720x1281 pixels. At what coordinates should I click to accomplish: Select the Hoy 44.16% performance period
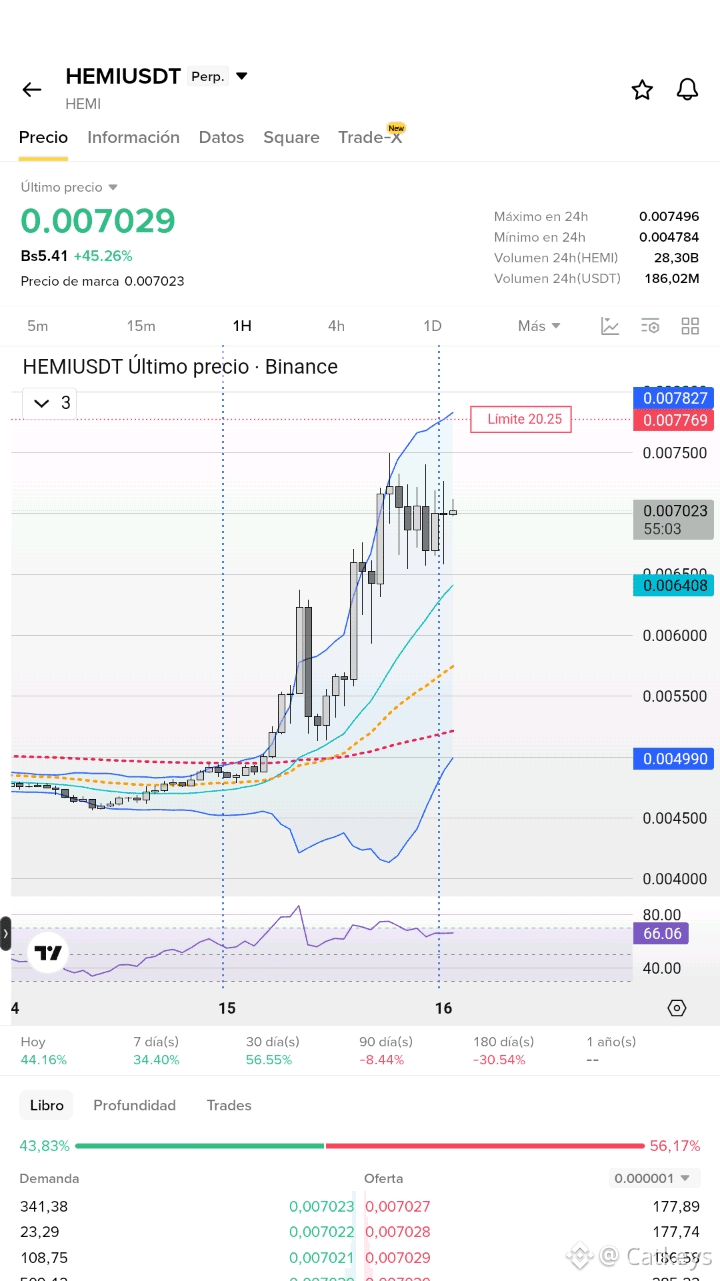[43, 1050]
